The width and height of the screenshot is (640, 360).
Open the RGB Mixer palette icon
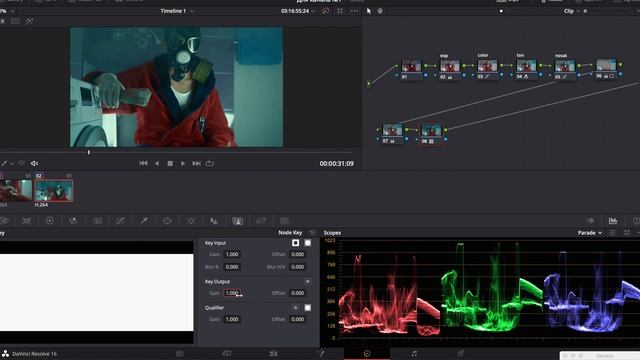[73, 221]
